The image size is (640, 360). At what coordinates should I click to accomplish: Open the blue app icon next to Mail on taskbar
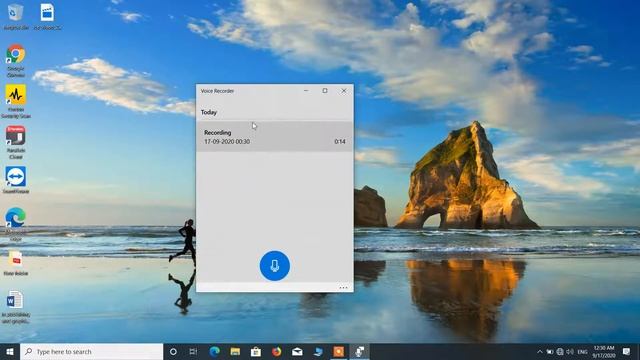(318, 351)
